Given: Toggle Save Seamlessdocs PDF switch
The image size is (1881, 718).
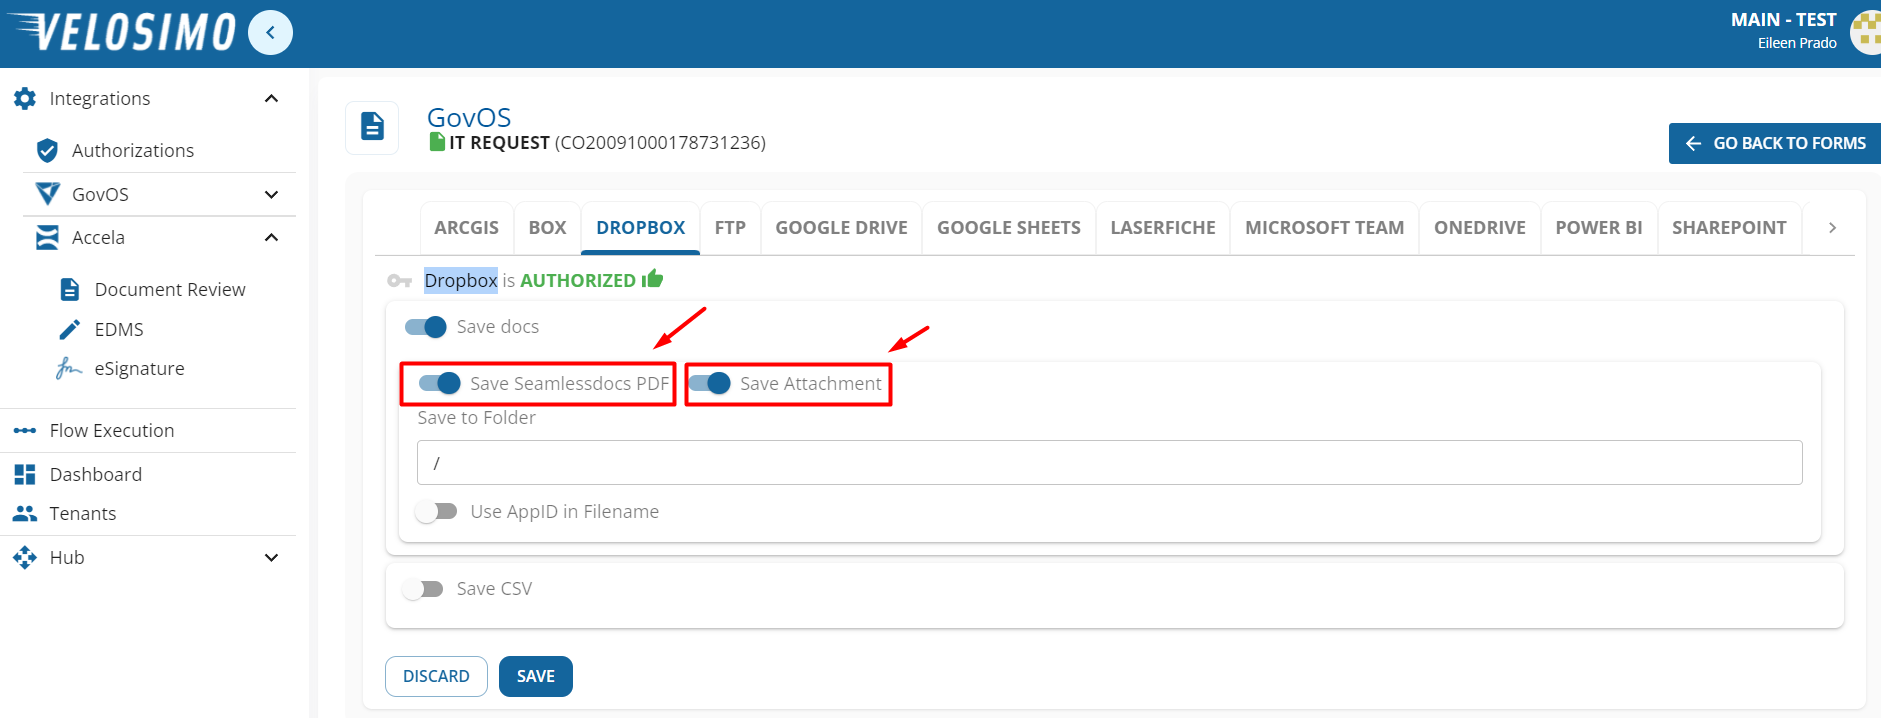Looking at the screenshot, I should point(440,383).
